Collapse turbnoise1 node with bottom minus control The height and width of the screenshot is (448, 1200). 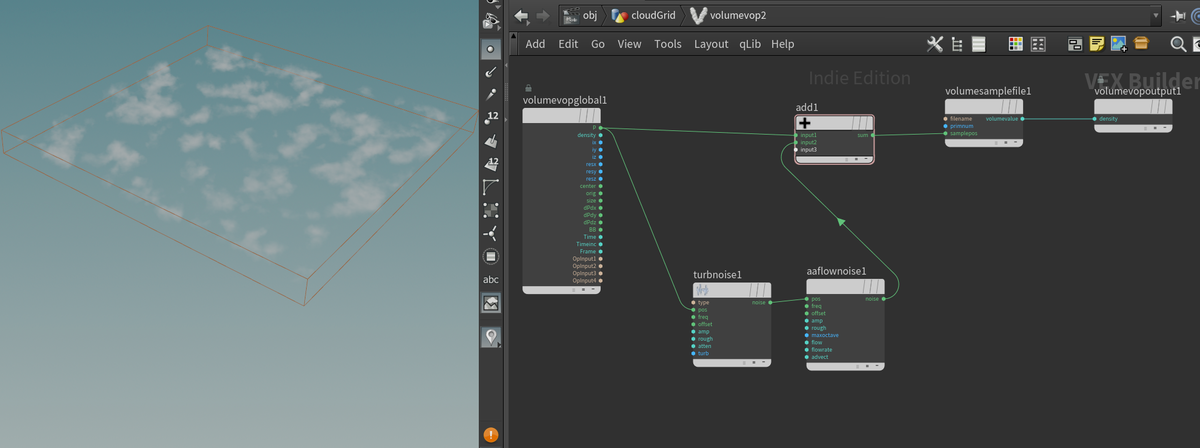click(x=764, y=362)
